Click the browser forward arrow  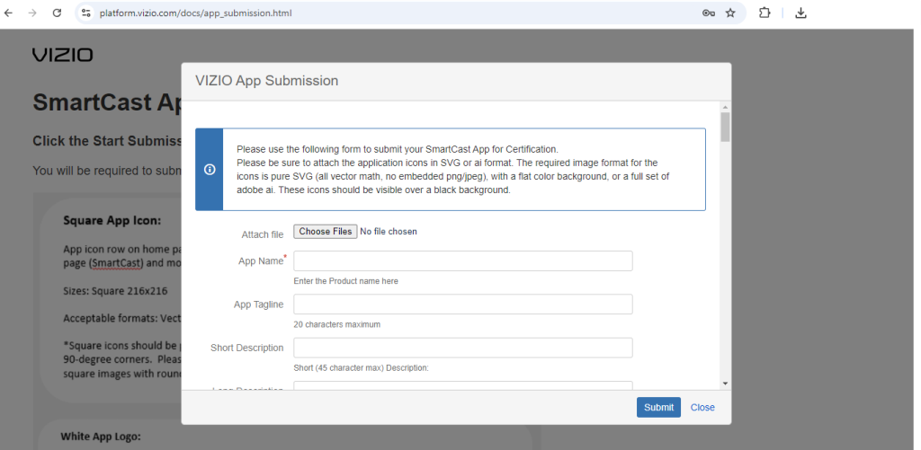click(x=32, y=13)
